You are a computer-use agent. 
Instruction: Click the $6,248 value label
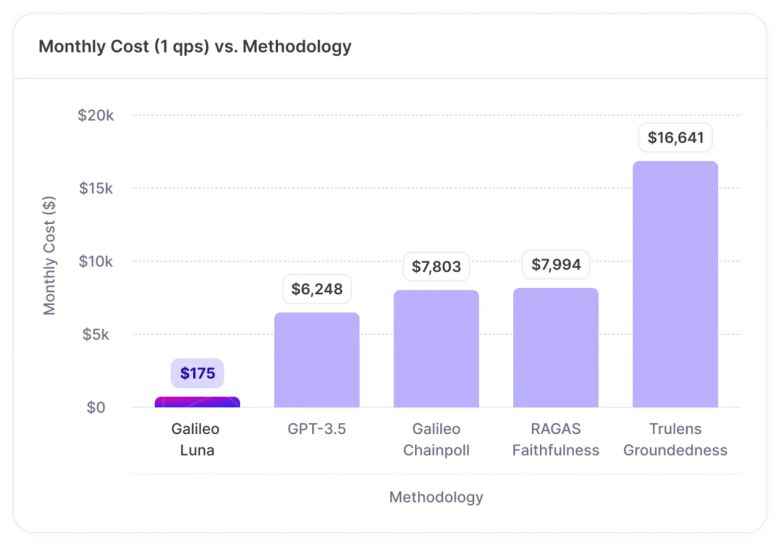[x=317, y=289]
